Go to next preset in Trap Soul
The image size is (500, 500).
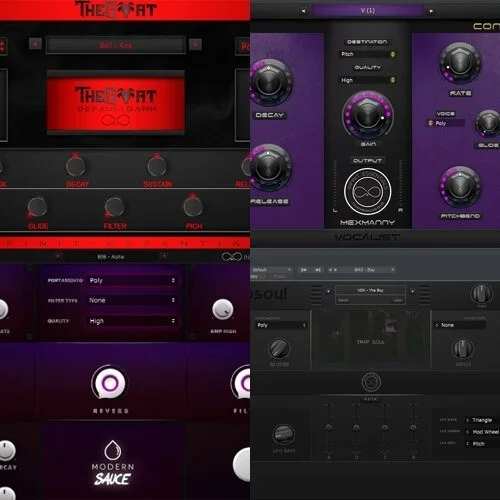tap(413, 291)
